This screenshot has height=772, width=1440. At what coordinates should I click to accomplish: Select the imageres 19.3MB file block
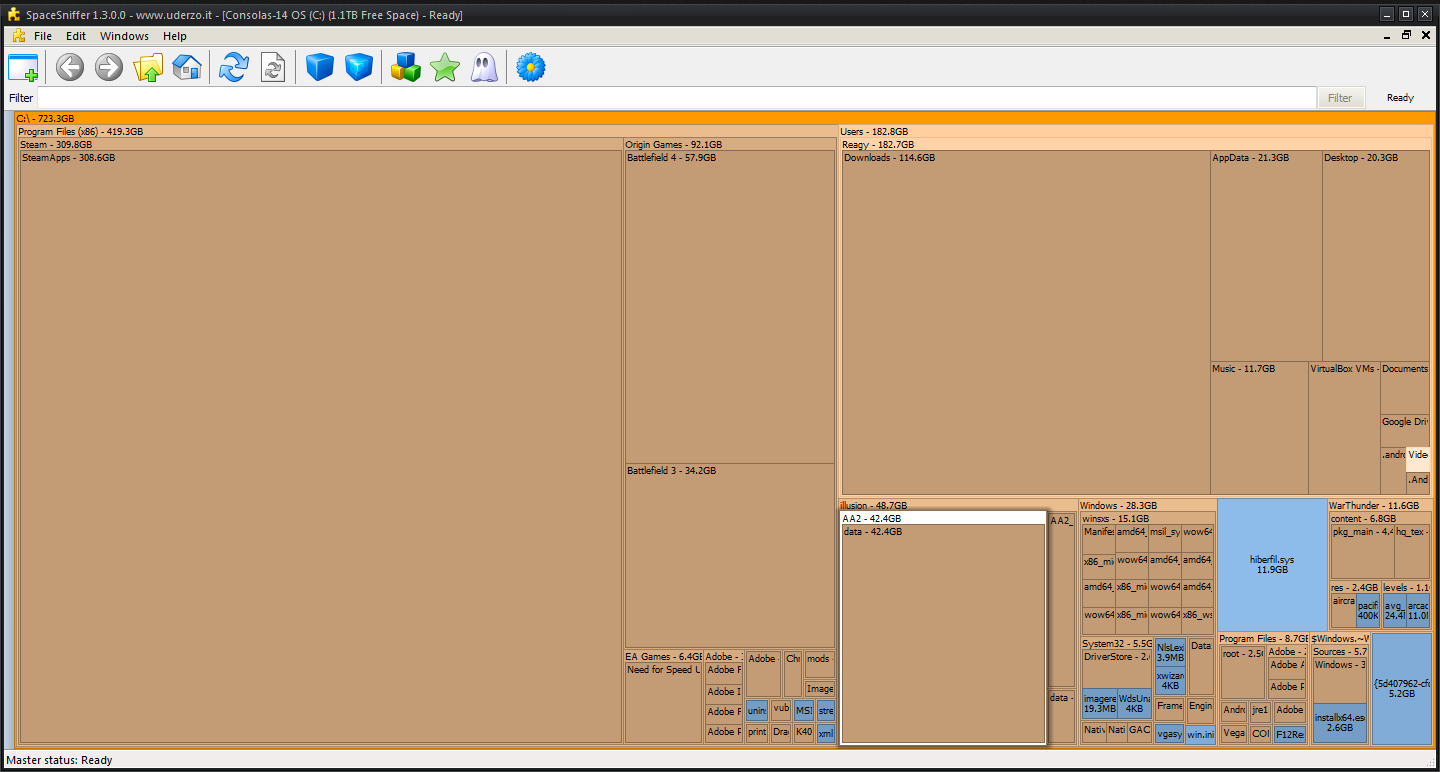pyautogui.click(x=1100, y=703)
